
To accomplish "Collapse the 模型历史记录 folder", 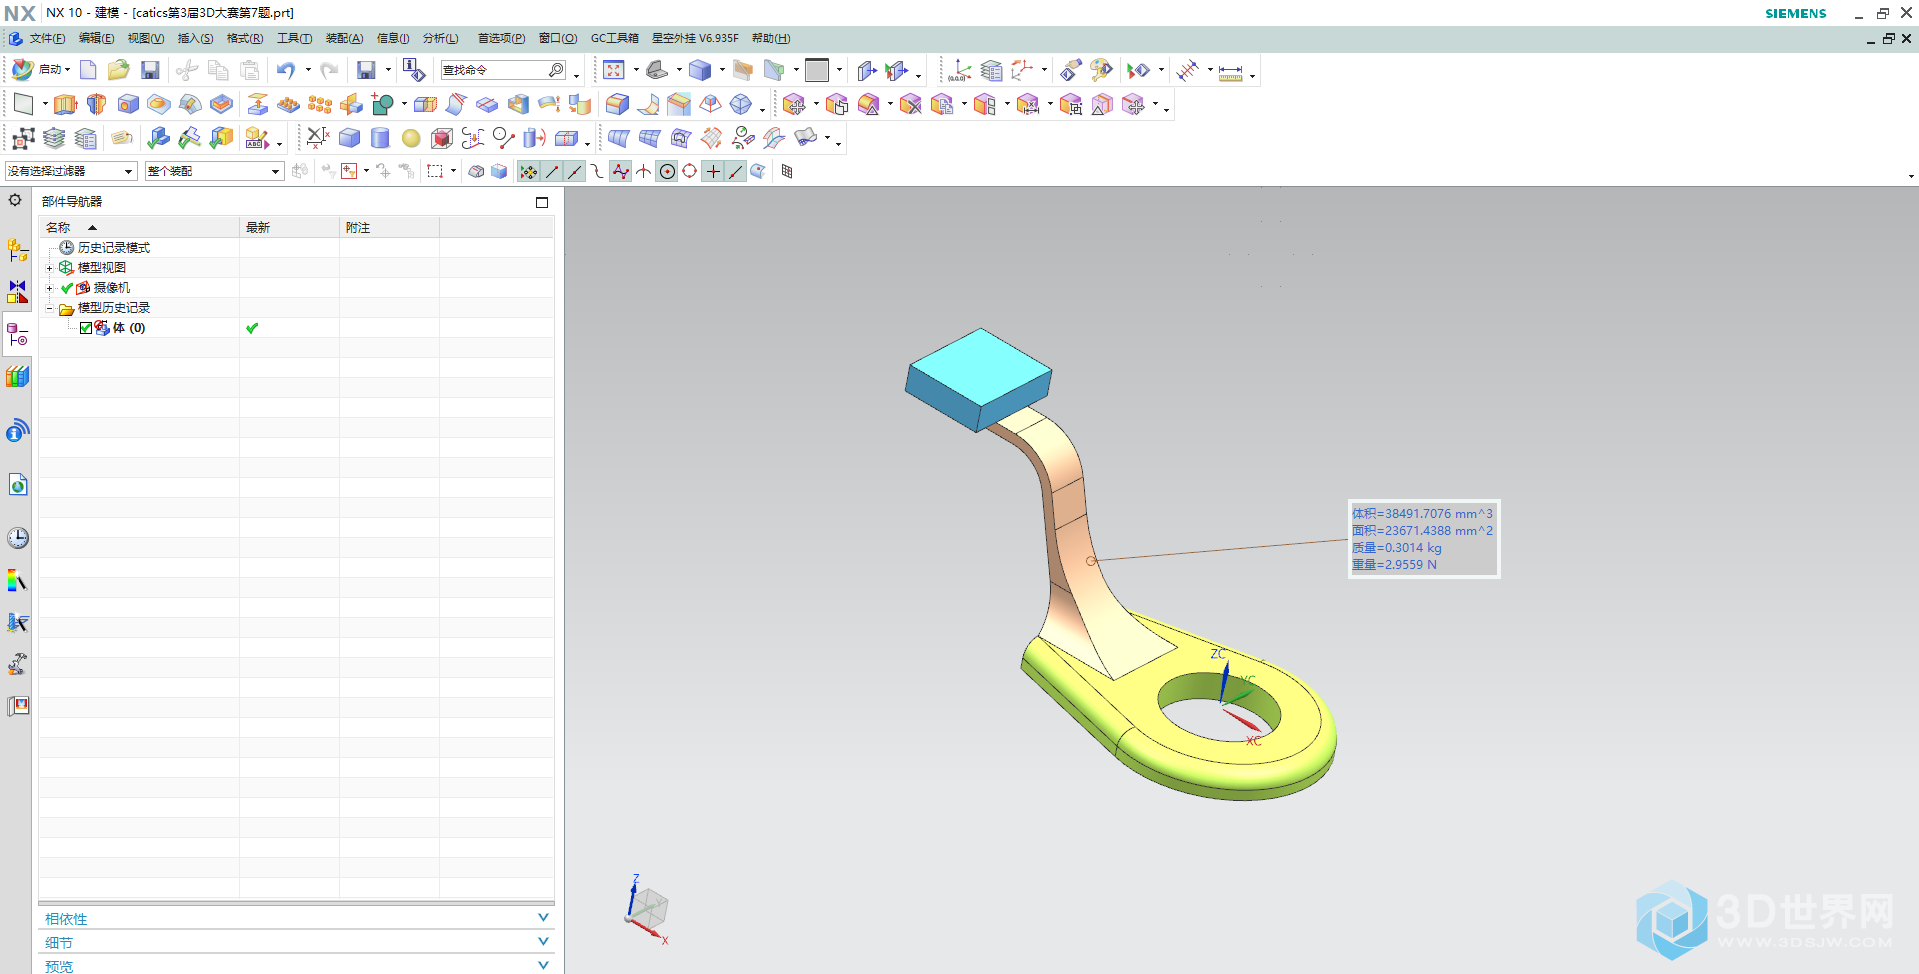I will pyautogui.click(x=49, y=308).
